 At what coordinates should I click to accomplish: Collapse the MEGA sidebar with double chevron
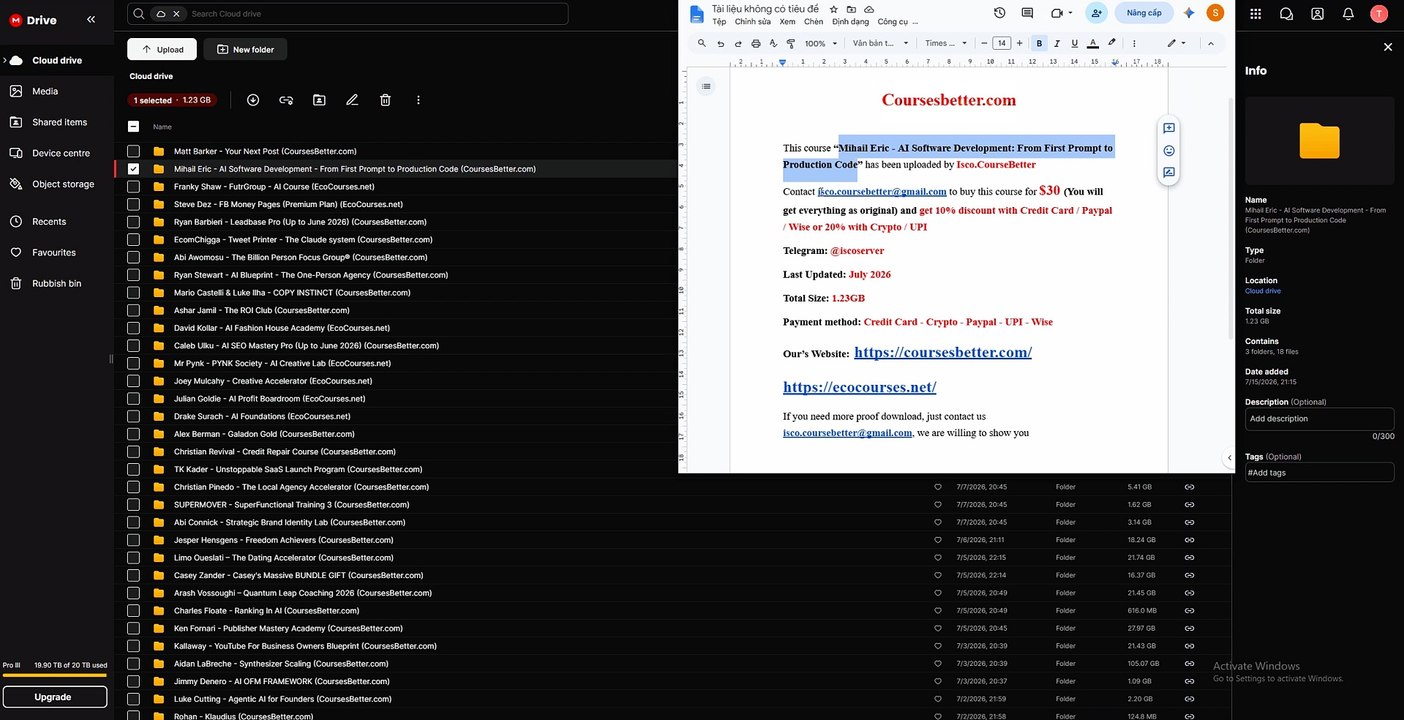(91, 19)
